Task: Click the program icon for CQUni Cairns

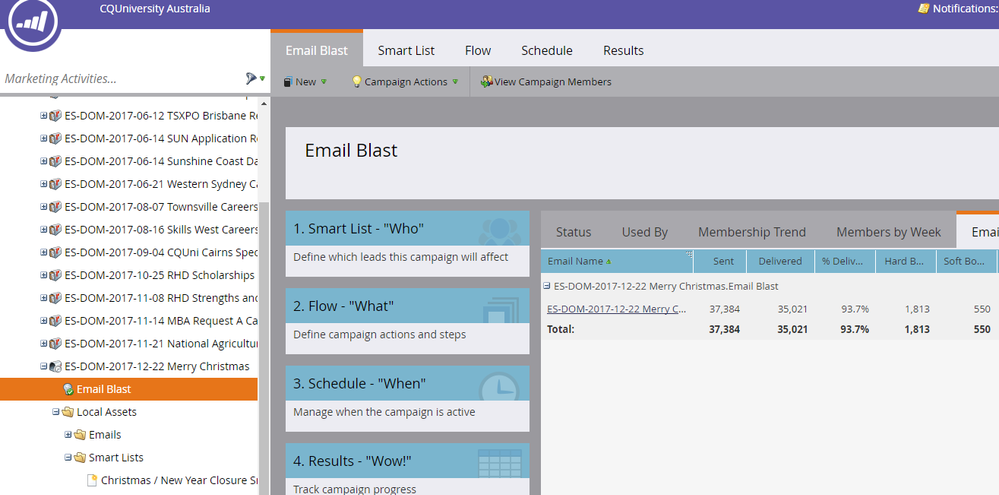Action: [55, 252]
